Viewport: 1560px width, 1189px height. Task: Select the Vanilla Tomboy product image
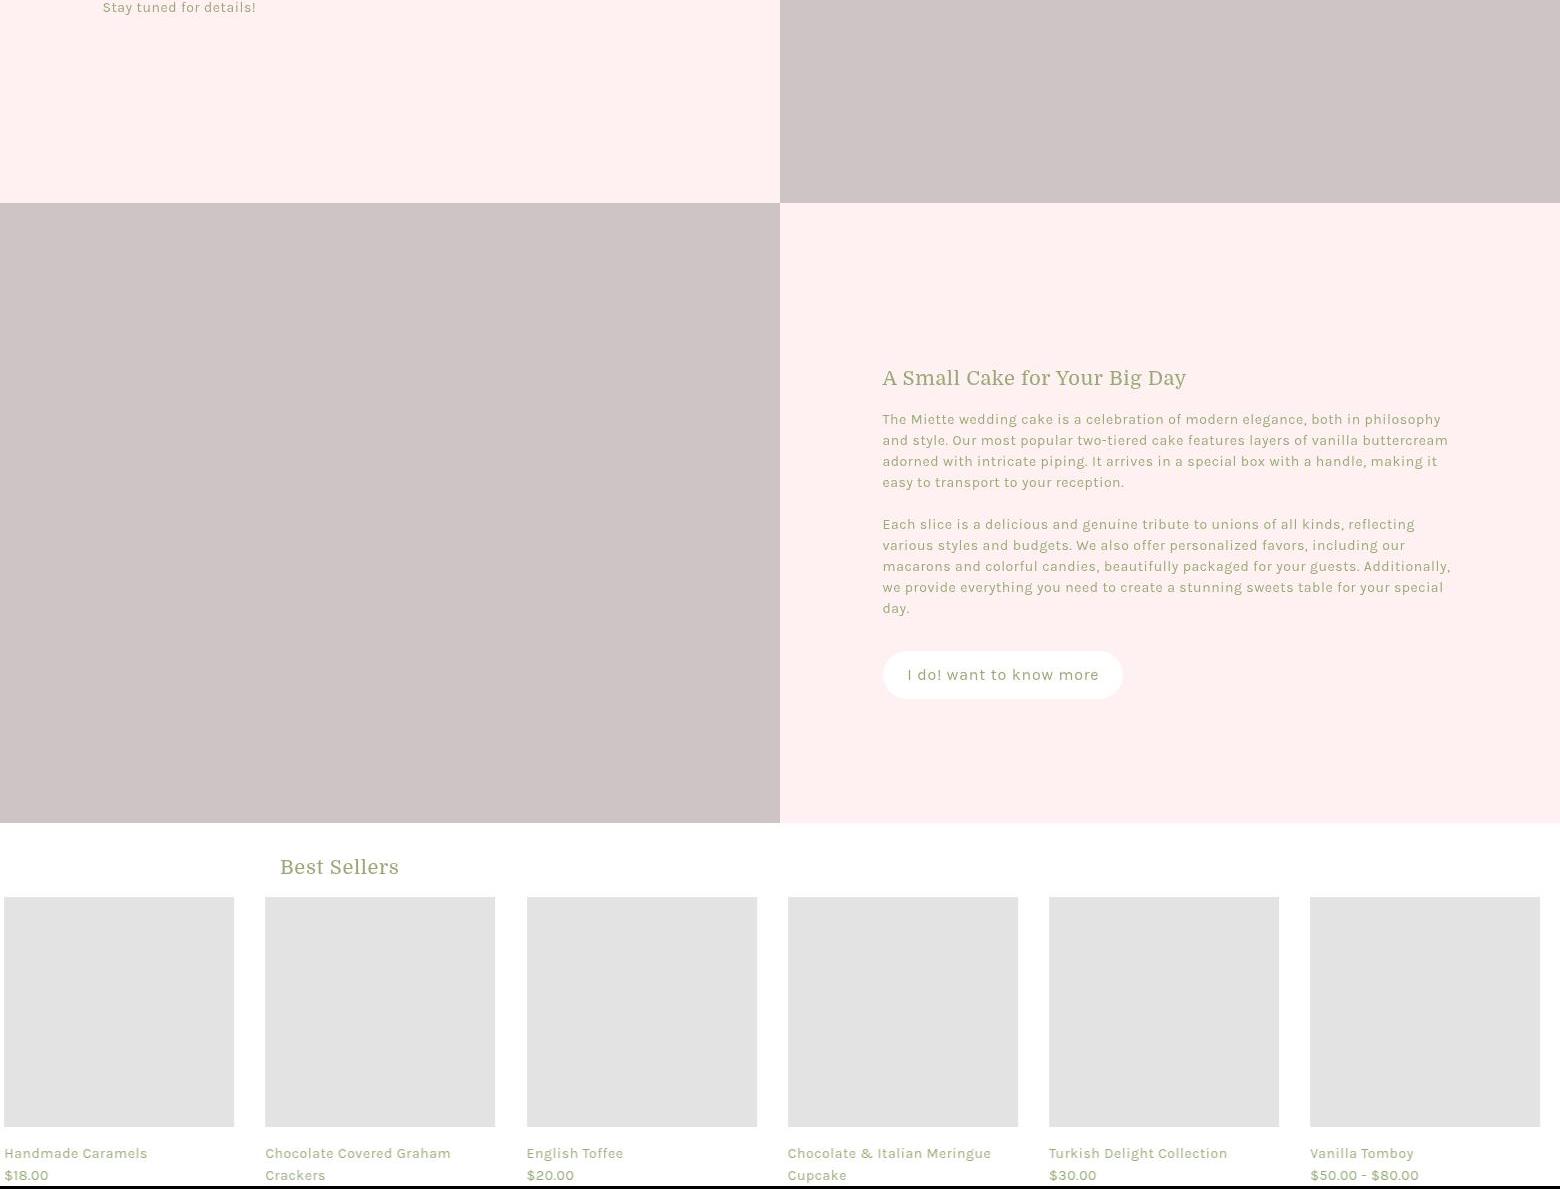tap(1424, 1011)
